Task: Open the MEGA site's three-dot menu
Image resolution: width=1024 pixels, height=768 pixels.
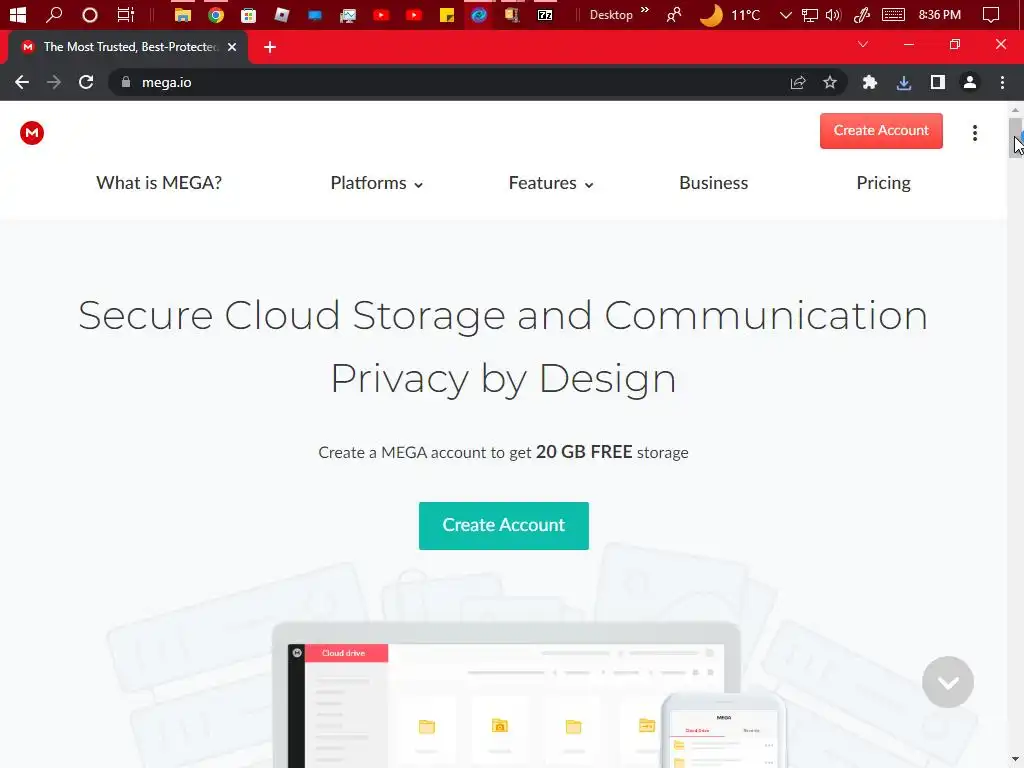Action: 974,133
